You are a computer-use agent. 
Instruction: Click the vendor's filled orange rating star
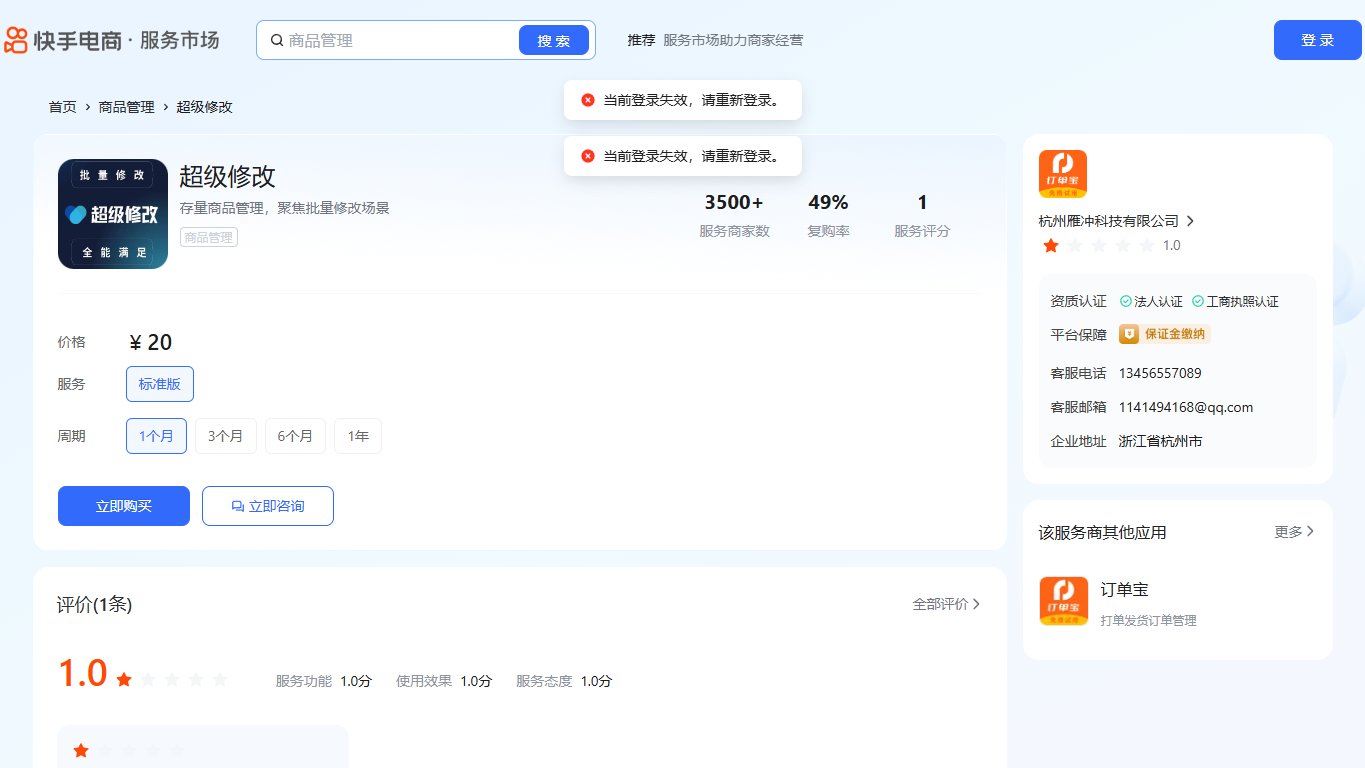pos(1051,245)
